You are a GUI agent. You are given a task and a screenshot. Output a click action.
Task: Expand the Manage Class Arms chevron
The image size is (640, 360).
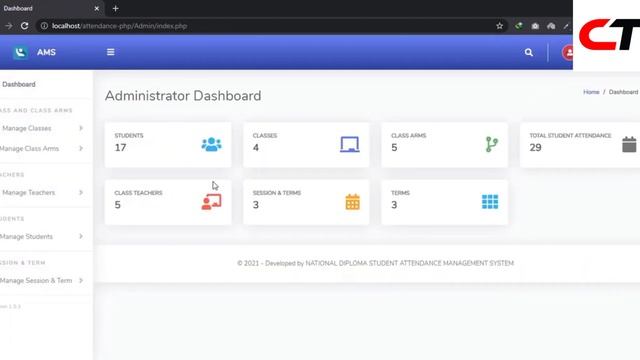(x=81, y=148)
